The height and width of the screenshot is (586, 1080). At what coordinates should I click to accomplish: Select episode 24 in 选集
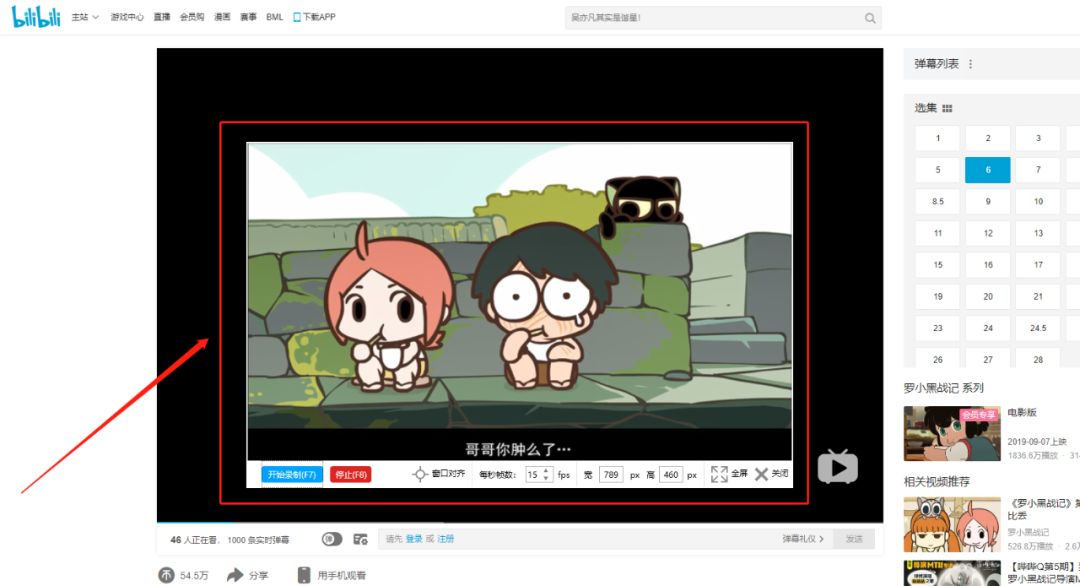coord(988,328)
